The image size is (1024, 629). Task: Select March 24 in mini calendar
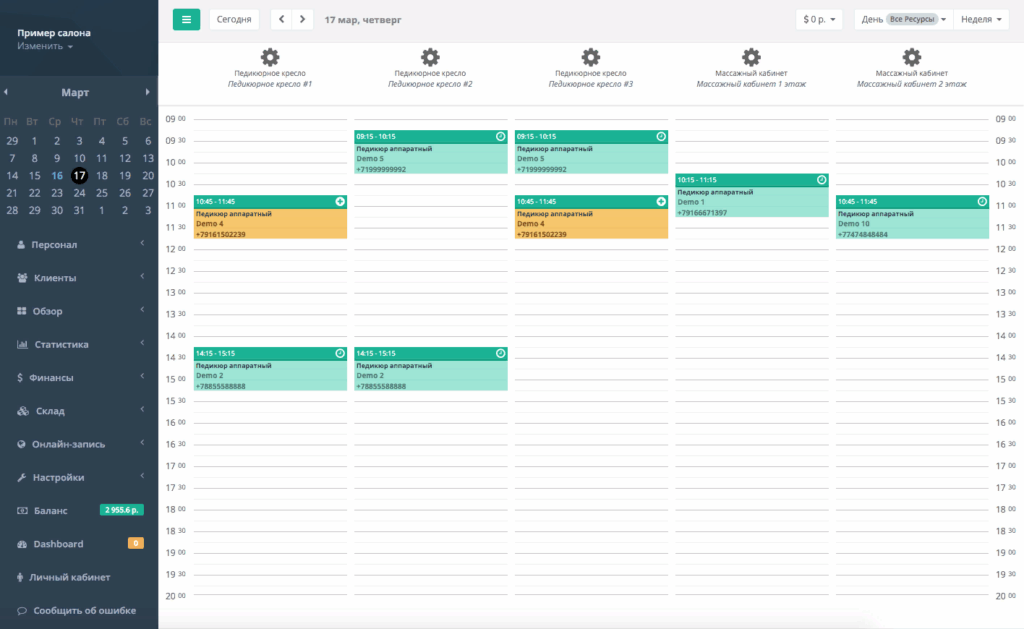coord(79,193)
